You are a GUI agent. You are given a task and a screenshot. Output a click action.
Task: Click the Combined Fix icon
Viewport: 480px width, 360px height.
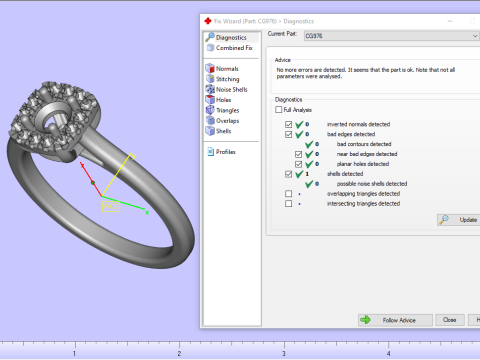coord(210,48)
